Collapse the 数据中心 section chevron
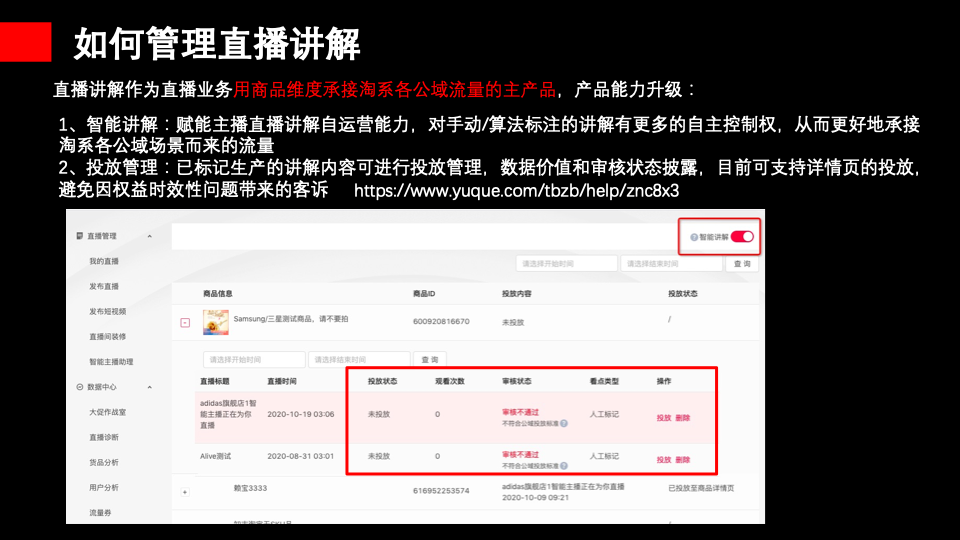The width and height of the screenshot is (960, 540). (x=150, y=388)
